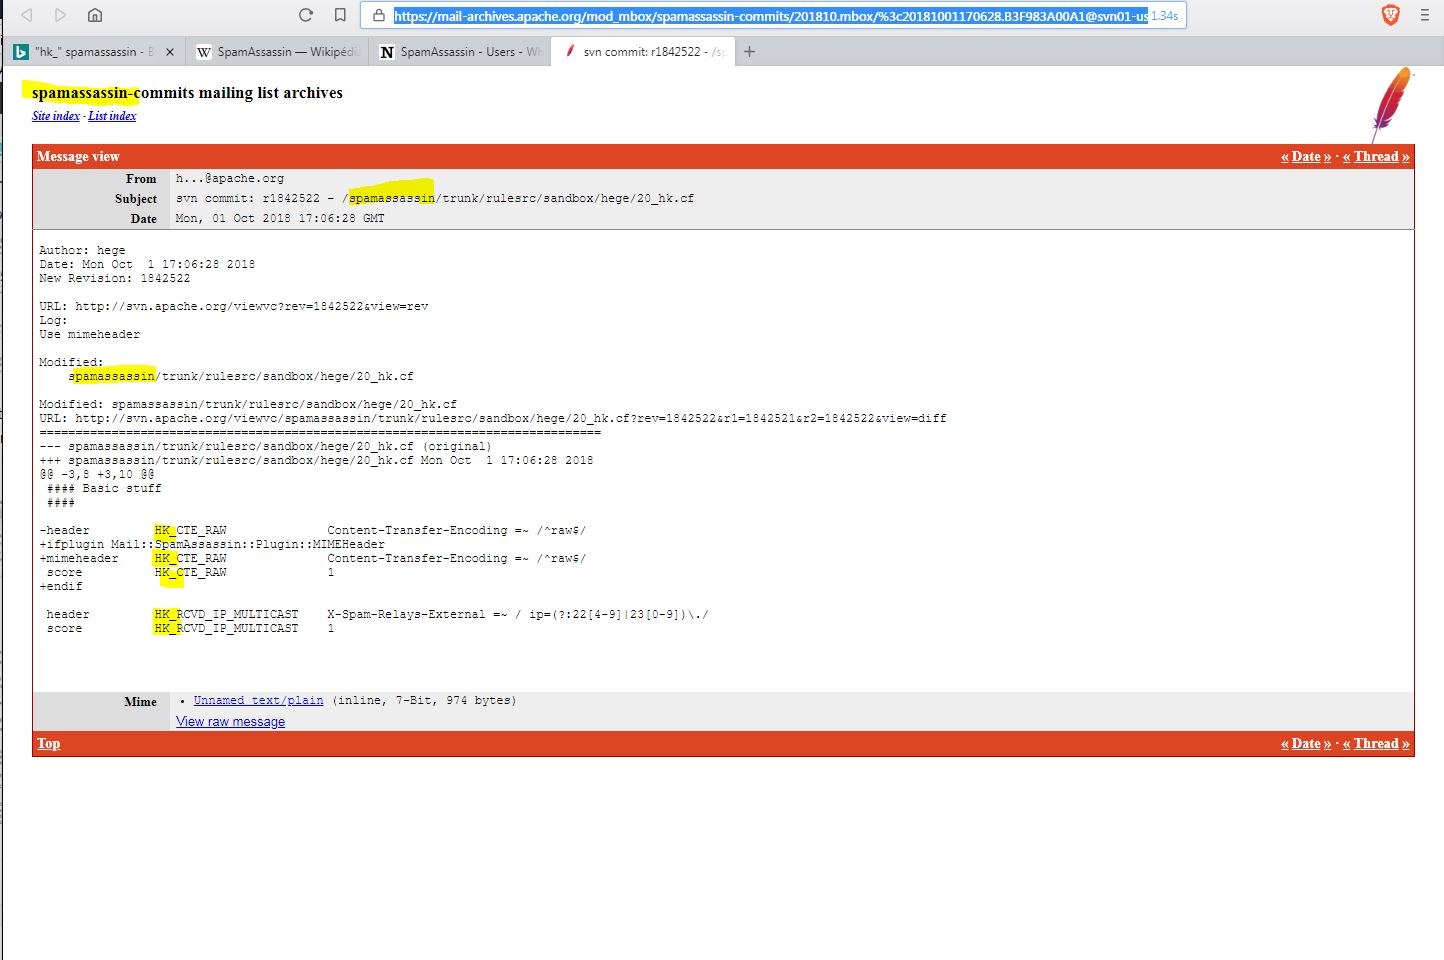Select the svn commit: r1842522 tab

coord(644,52)
